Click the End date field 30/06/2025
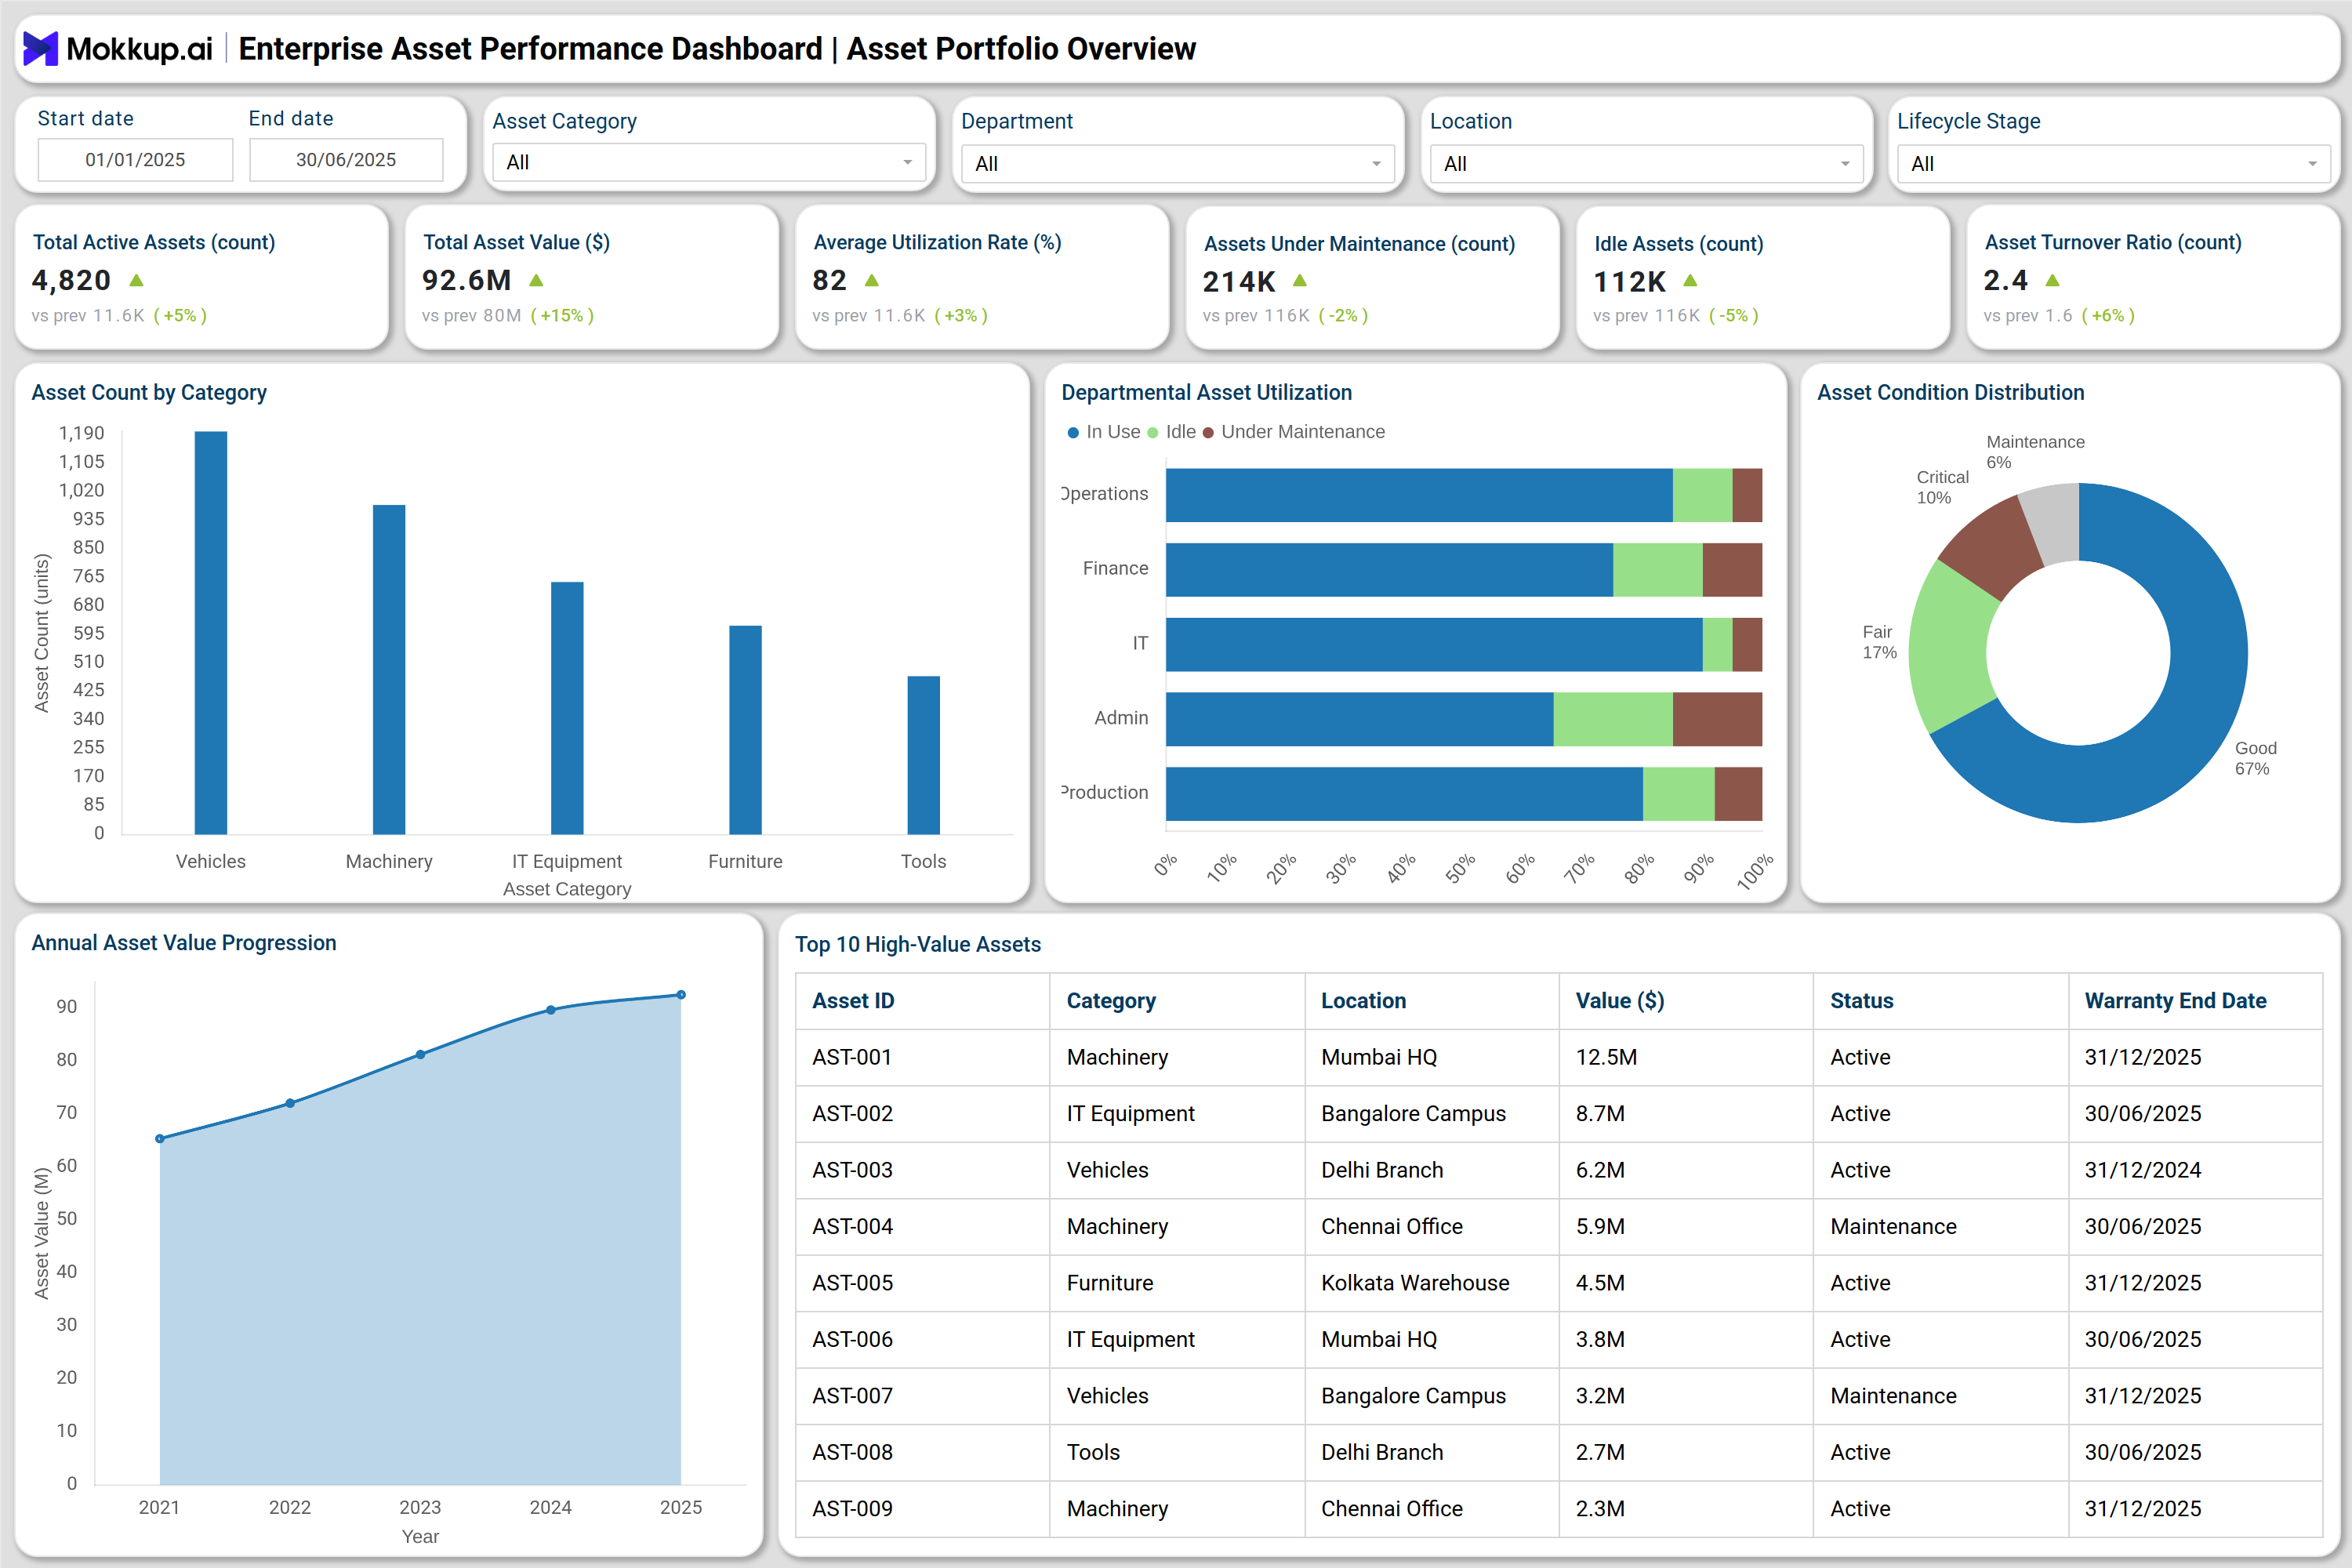Image resolution: width=2352 pixels, height=1568 pixels. (346, 160)
